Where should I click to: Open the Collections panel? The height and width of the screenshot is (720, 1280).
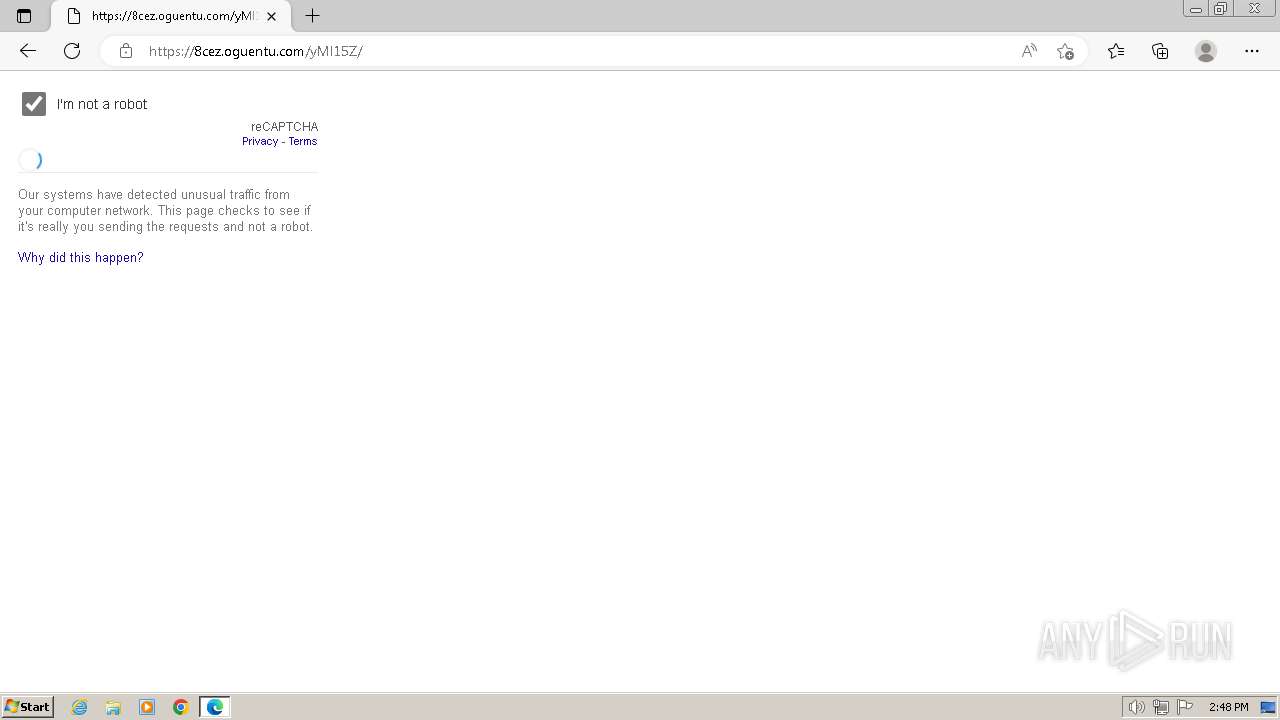tap(1160, 51)
